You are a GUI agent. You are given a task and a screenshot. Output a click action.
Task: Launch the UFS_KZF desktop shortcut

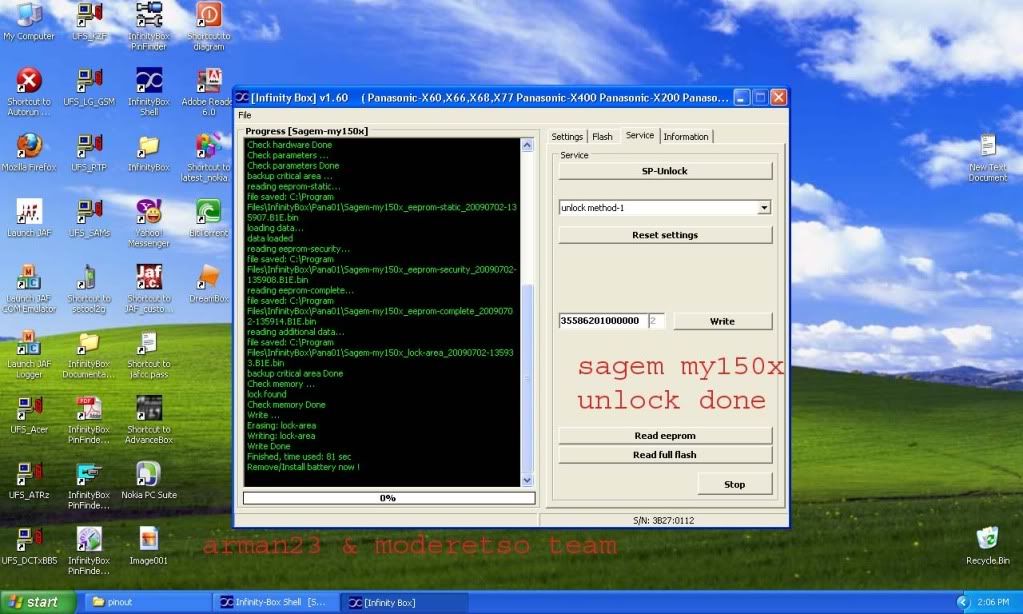[89, 22]
